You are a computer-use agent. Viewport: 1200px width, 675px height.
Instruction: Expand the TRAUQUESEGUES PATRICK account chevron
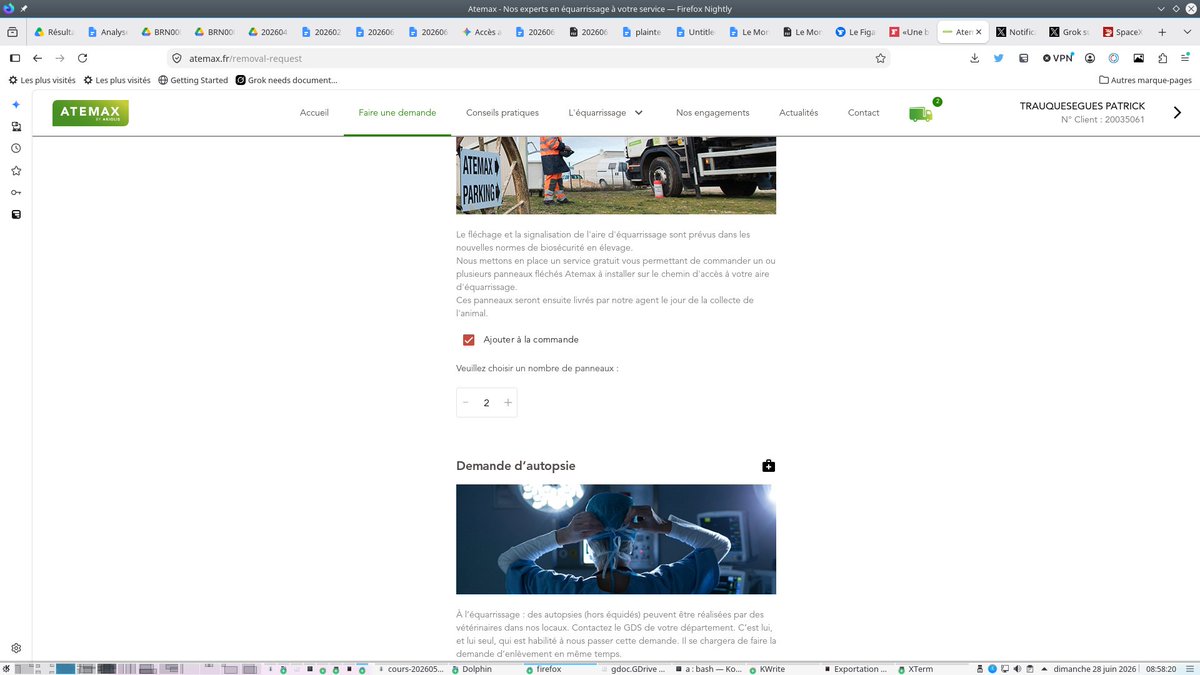1177,113
